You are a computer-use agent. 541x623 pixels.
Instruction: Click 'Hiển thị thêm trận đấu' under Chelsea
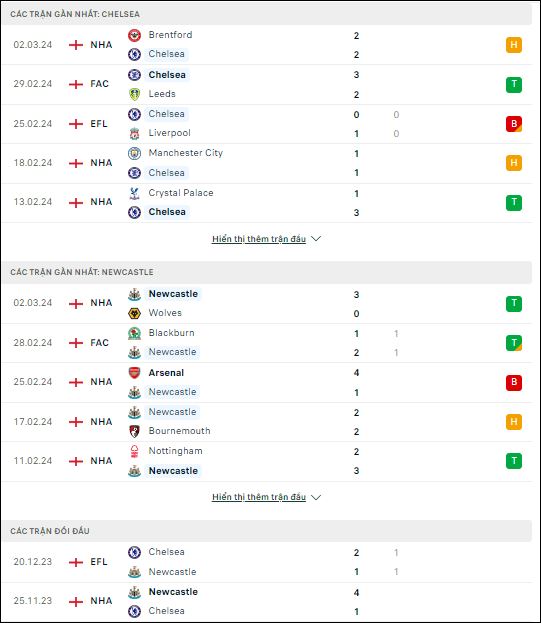(x=259, y=239)
